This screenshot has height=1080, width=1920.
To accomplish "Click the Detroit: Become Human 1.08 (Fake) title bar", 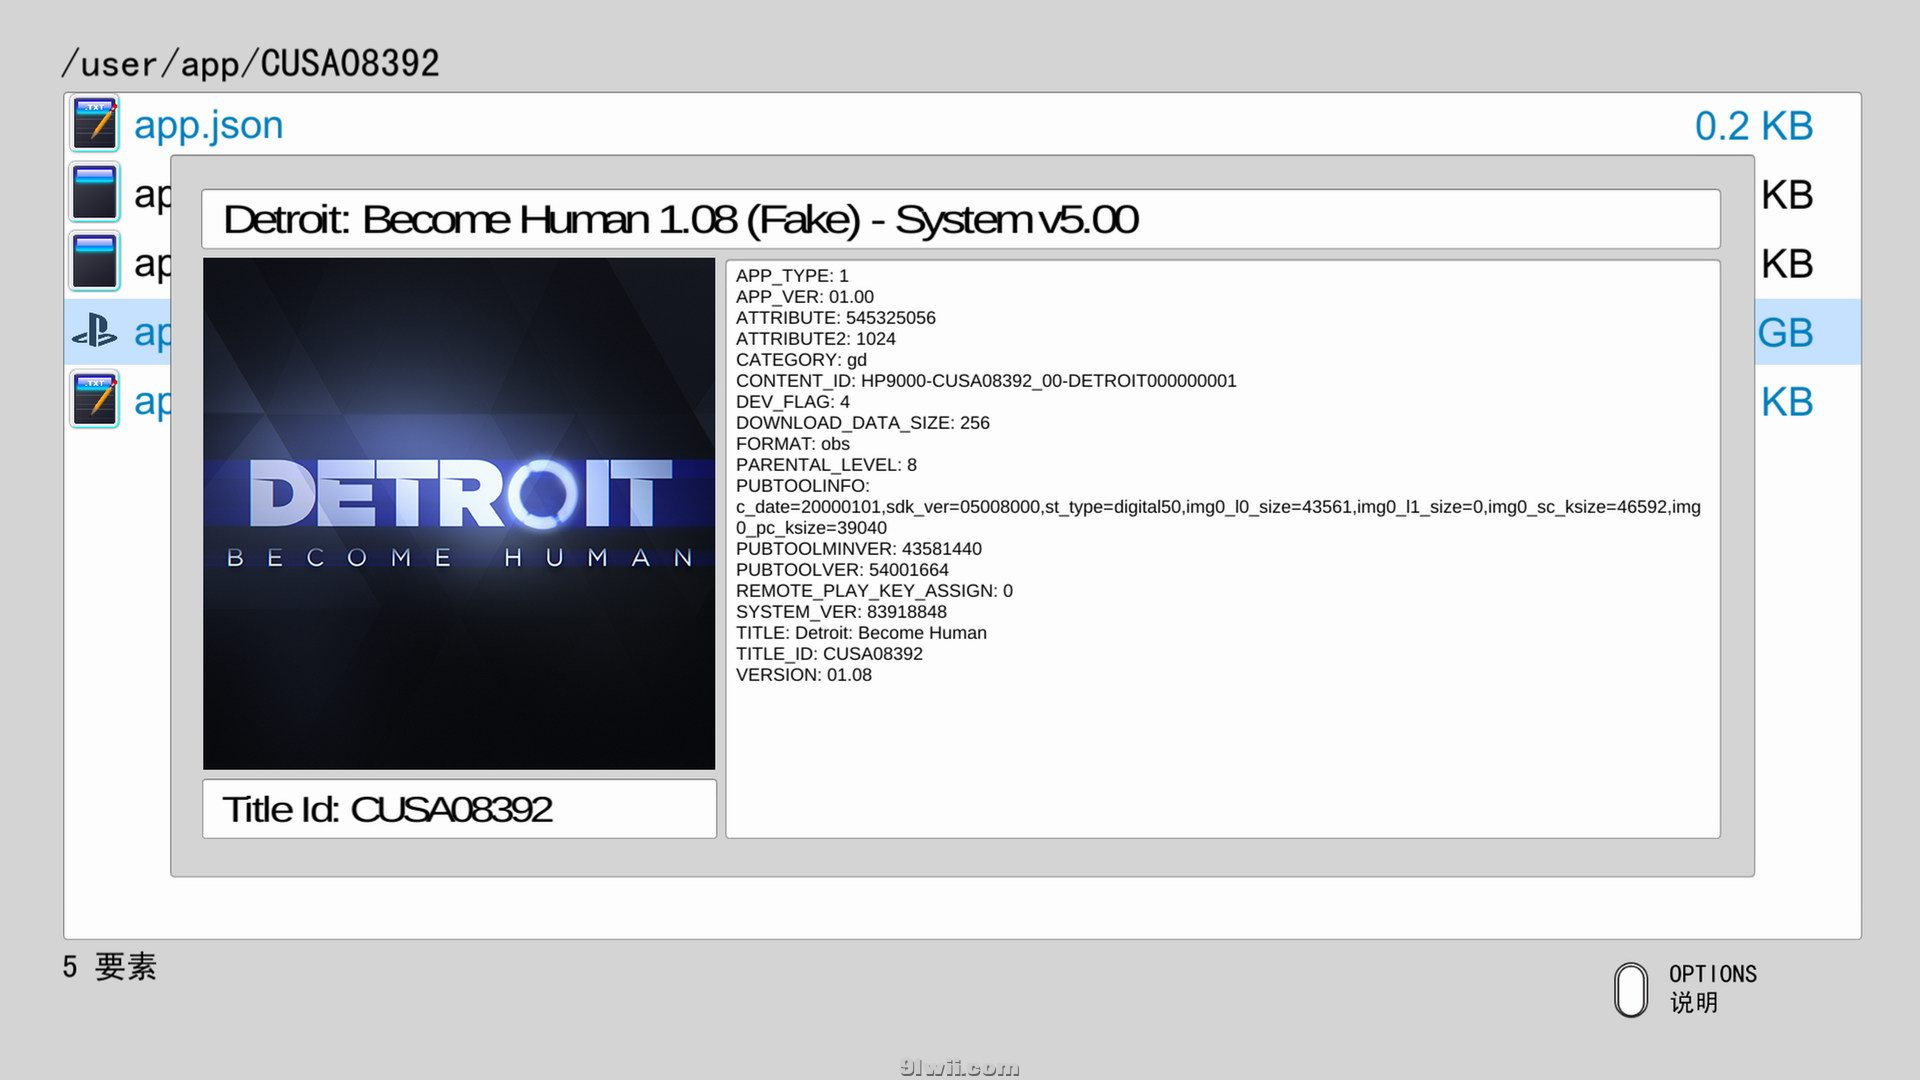I will pyautogui.click(x=961, y=219).
